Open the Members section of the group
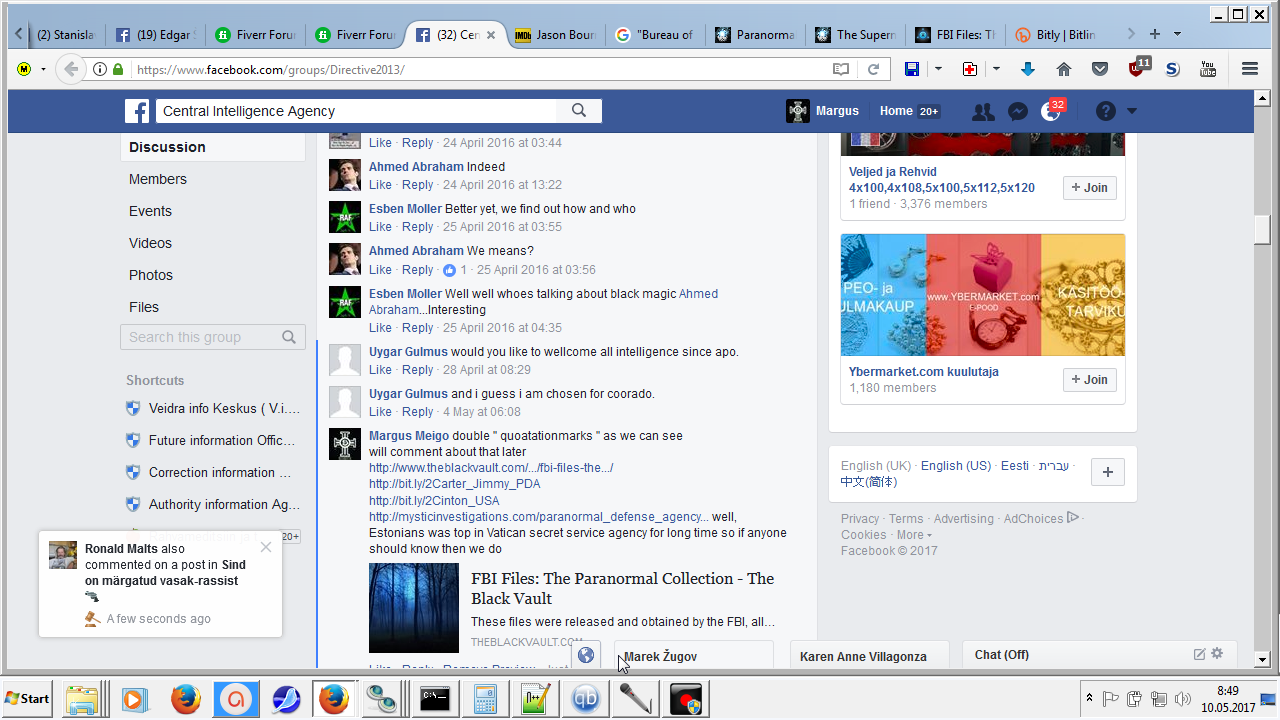The image size is (1280, 720). [x=157, y=179]
